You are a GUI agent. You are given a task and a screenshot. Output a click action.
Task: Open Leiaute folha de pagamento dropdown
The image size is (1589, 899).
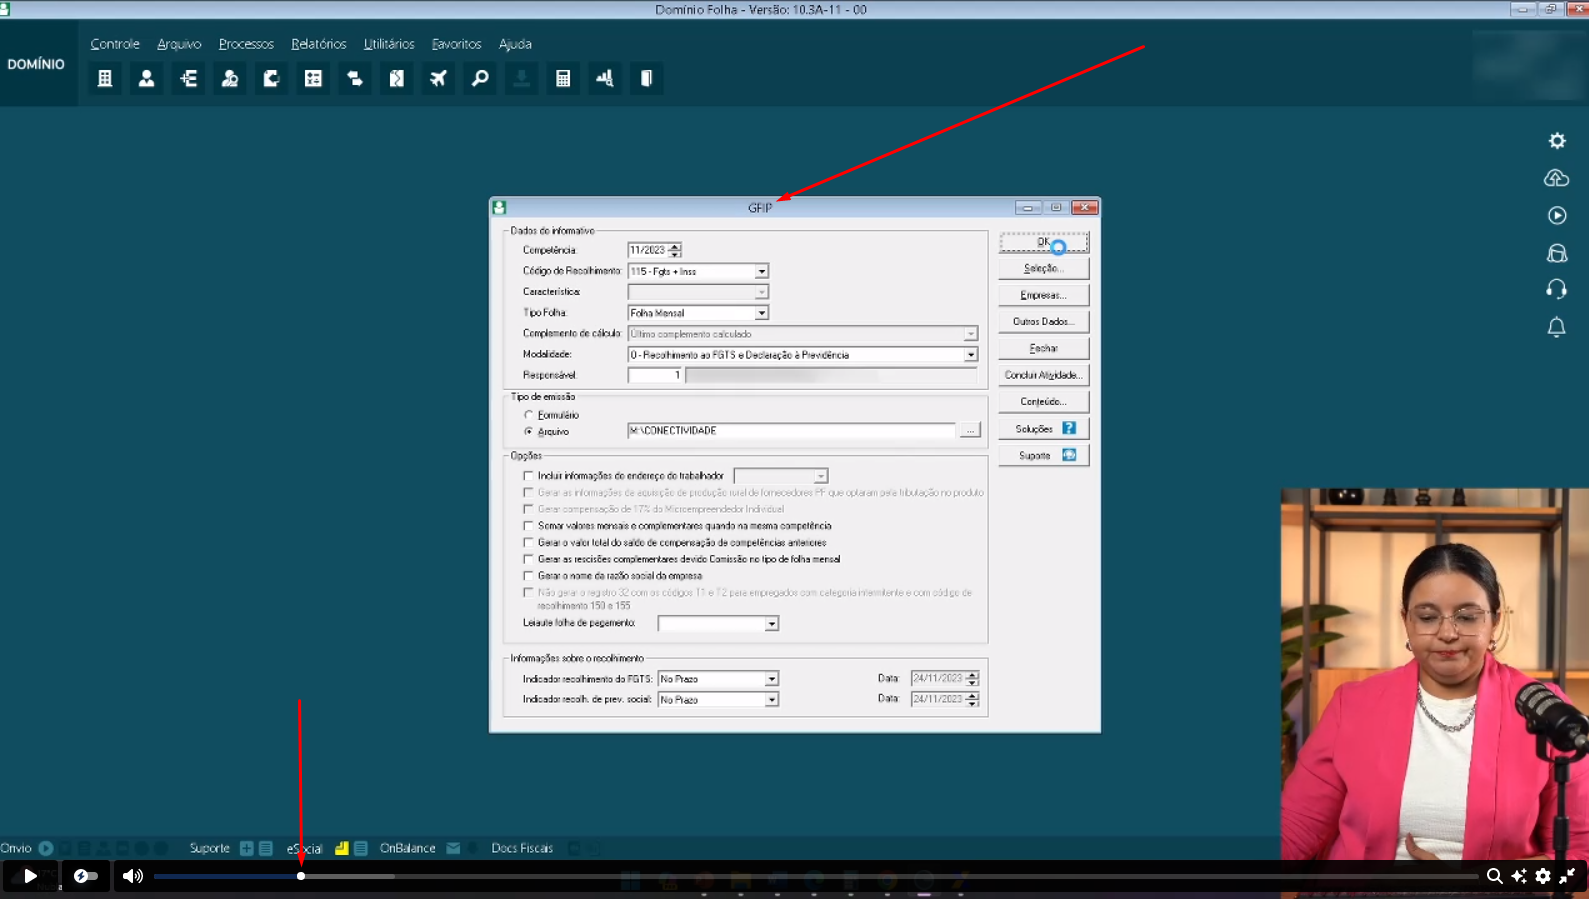click(771, 624)
